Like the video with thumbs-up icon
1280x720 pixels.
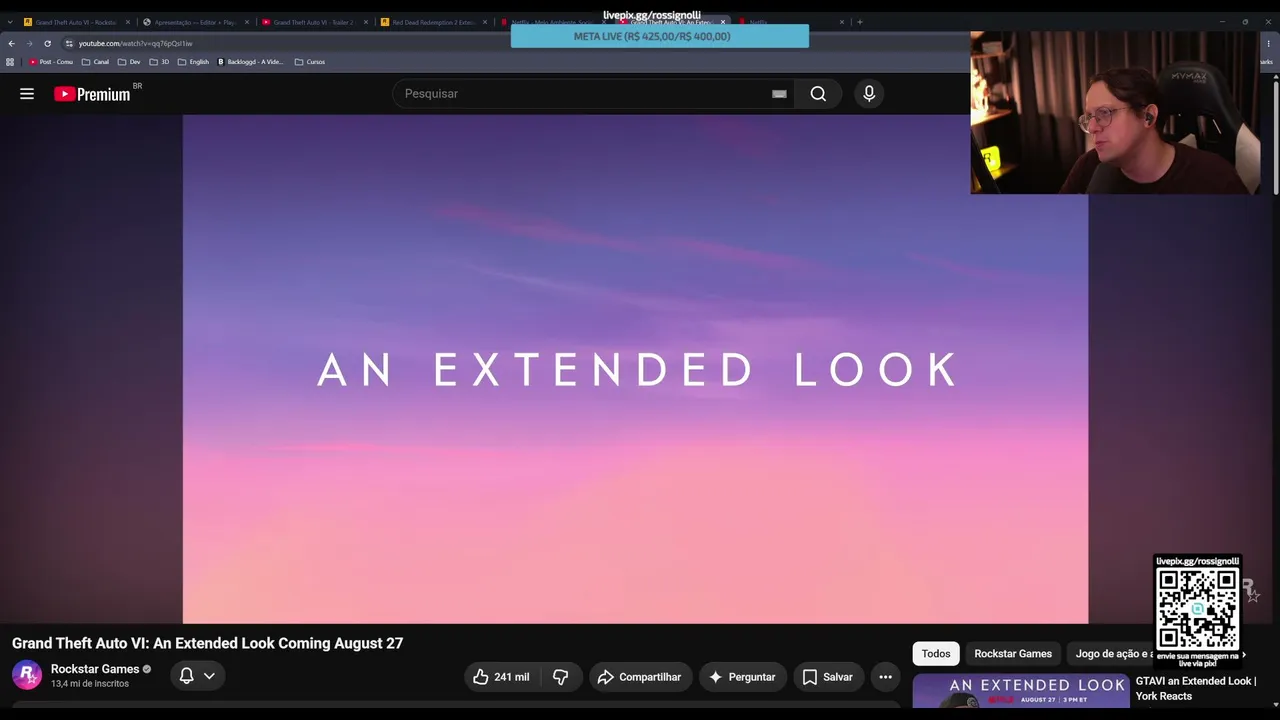tap(502, 677)
